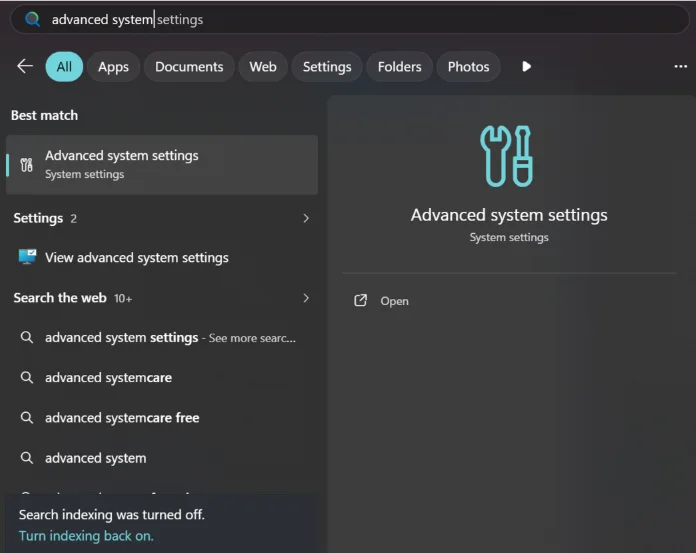Click the search magnifier icon in search box
This screenshot has width=696, height=553.
(x=32, y=20)
